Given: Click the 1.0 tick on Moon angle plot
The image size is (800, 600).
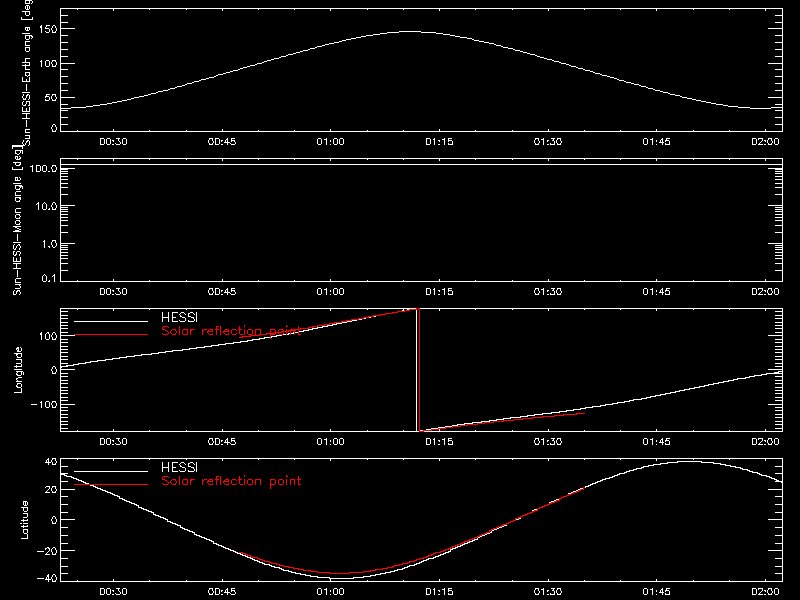Looking at the screenshot, I should (49, 244).
